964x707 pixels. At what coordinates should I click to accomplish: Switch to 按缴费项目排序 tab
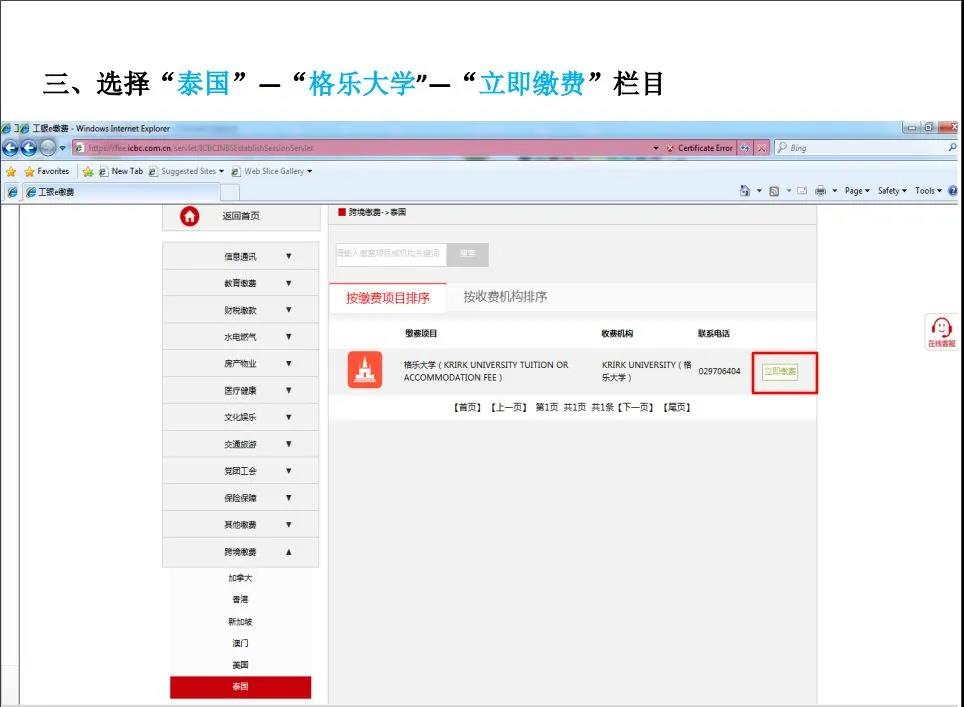coord(388,298)
